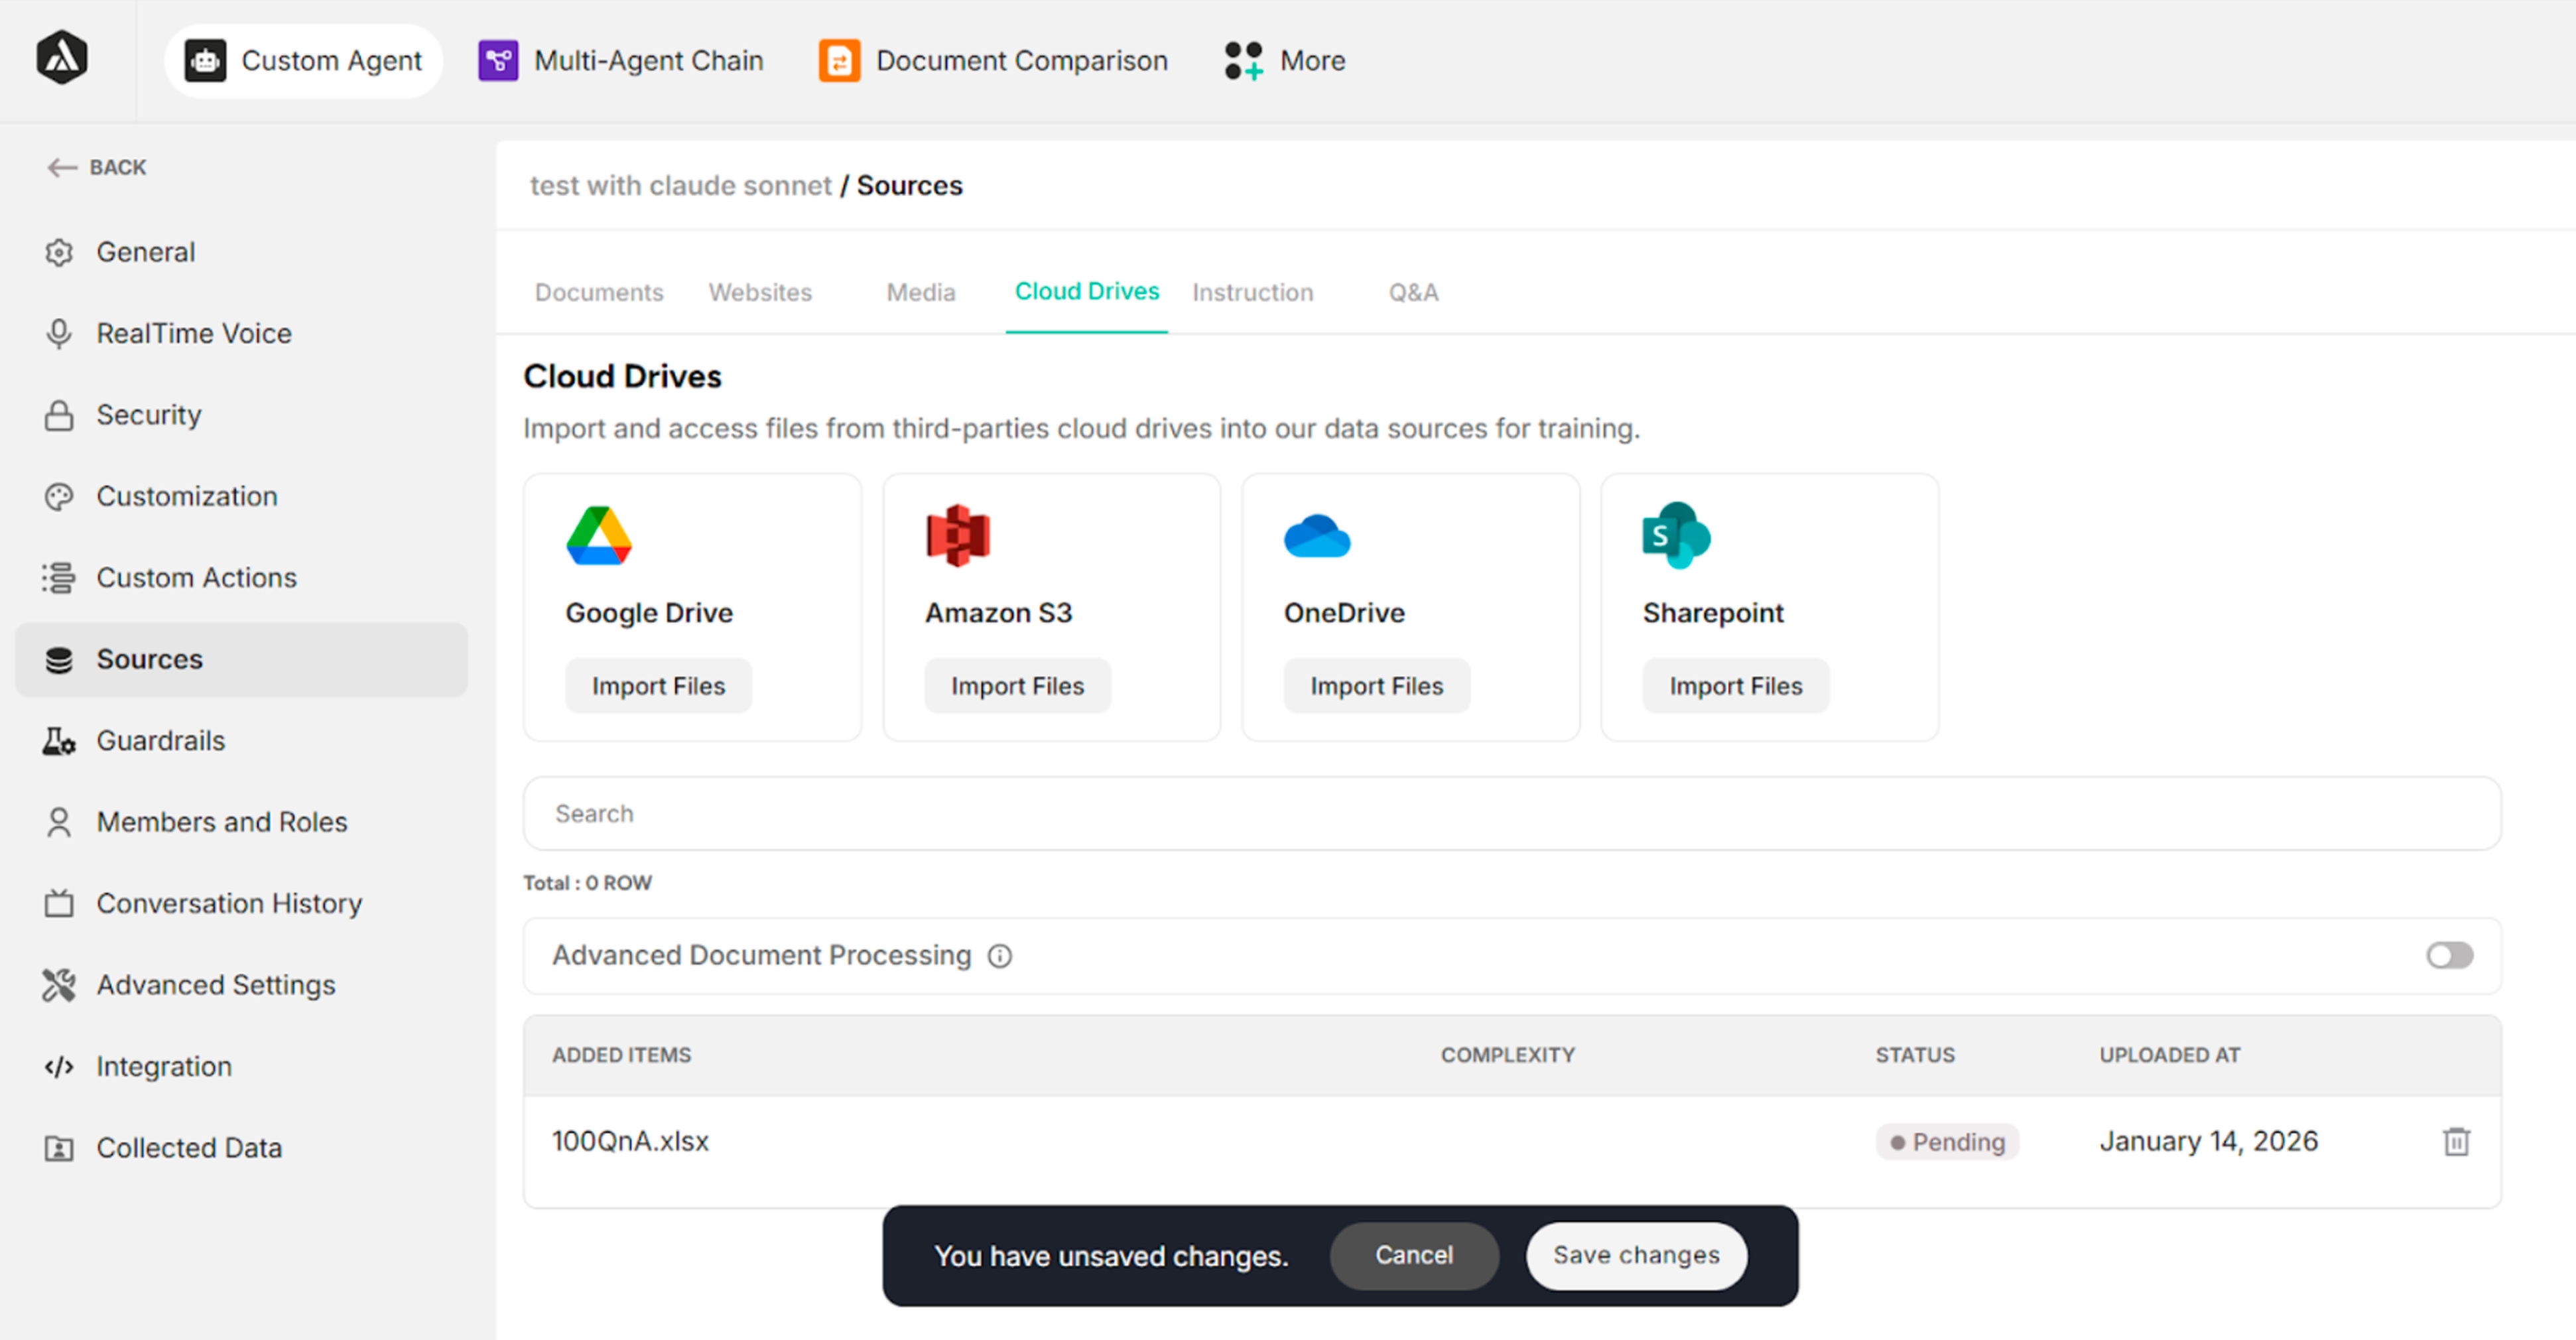
Task: Go back using BACK link
Action: pos(98,167)
